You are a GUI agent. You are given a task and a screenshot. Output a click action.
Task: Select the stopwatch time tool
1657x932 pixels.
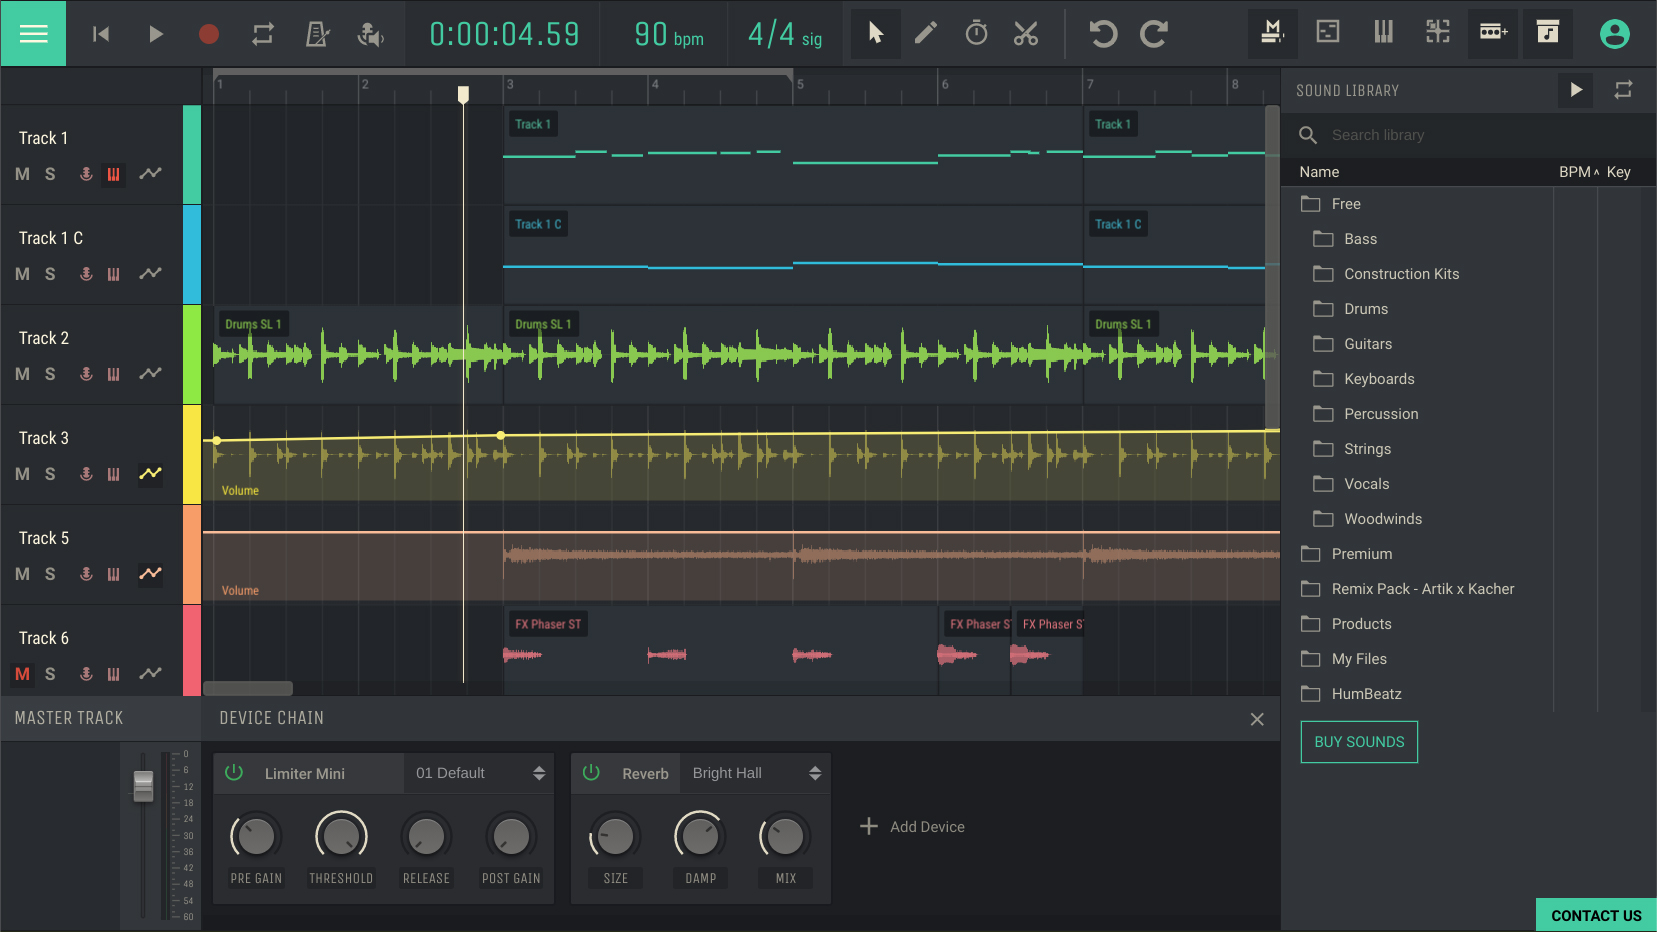tap(977, 34)
